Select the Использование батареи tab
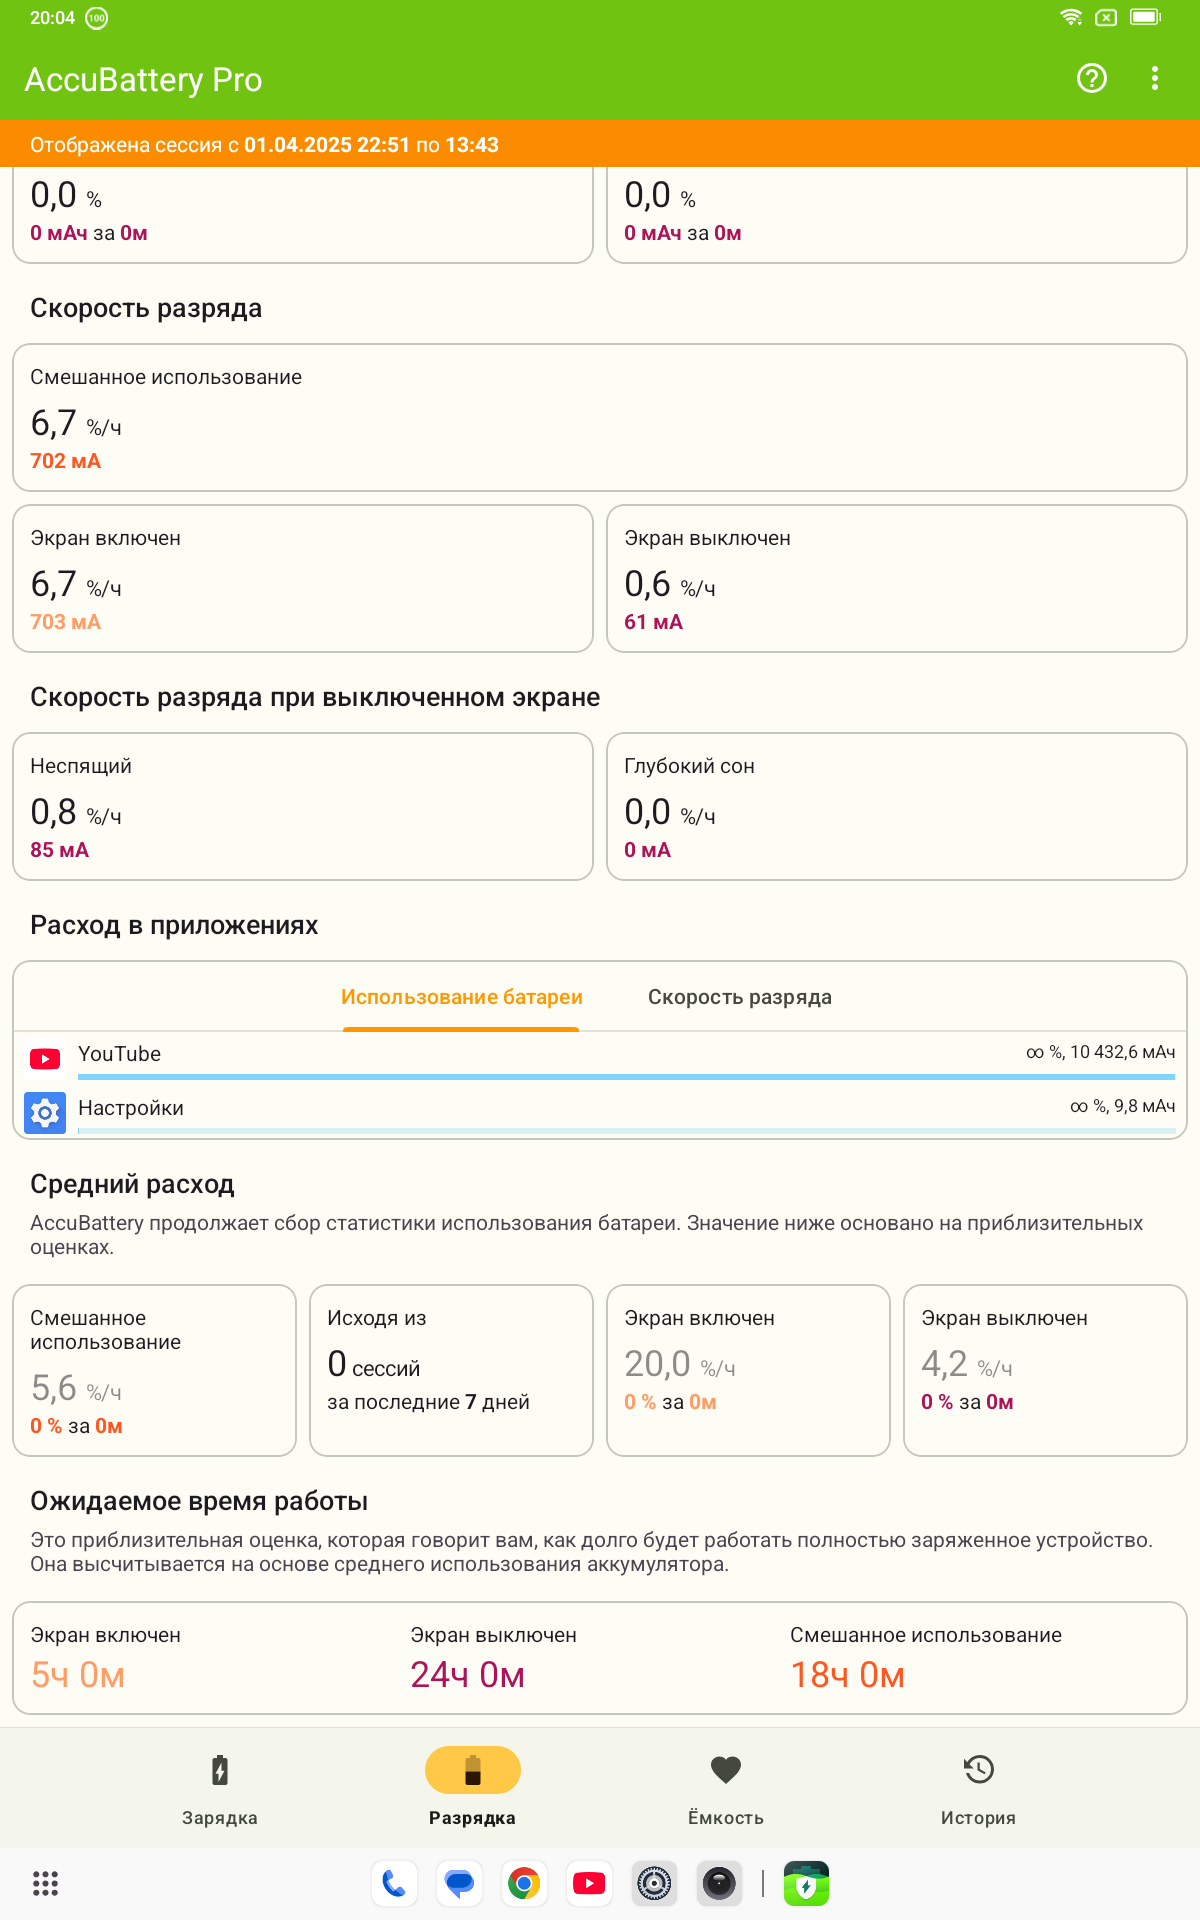The width and height of the screenshot is (1200, 1920). [x=461, y=997]
